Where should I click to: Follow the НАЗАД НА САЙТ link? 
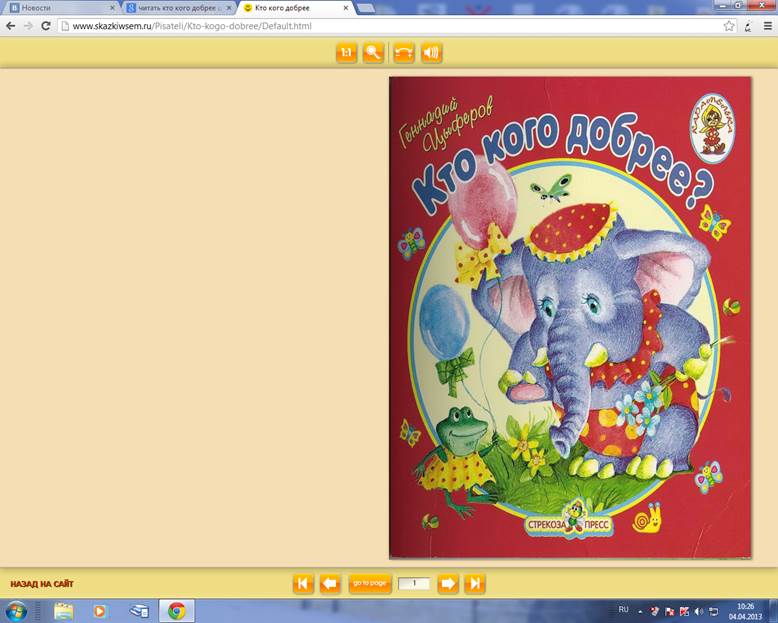point(42,584)
